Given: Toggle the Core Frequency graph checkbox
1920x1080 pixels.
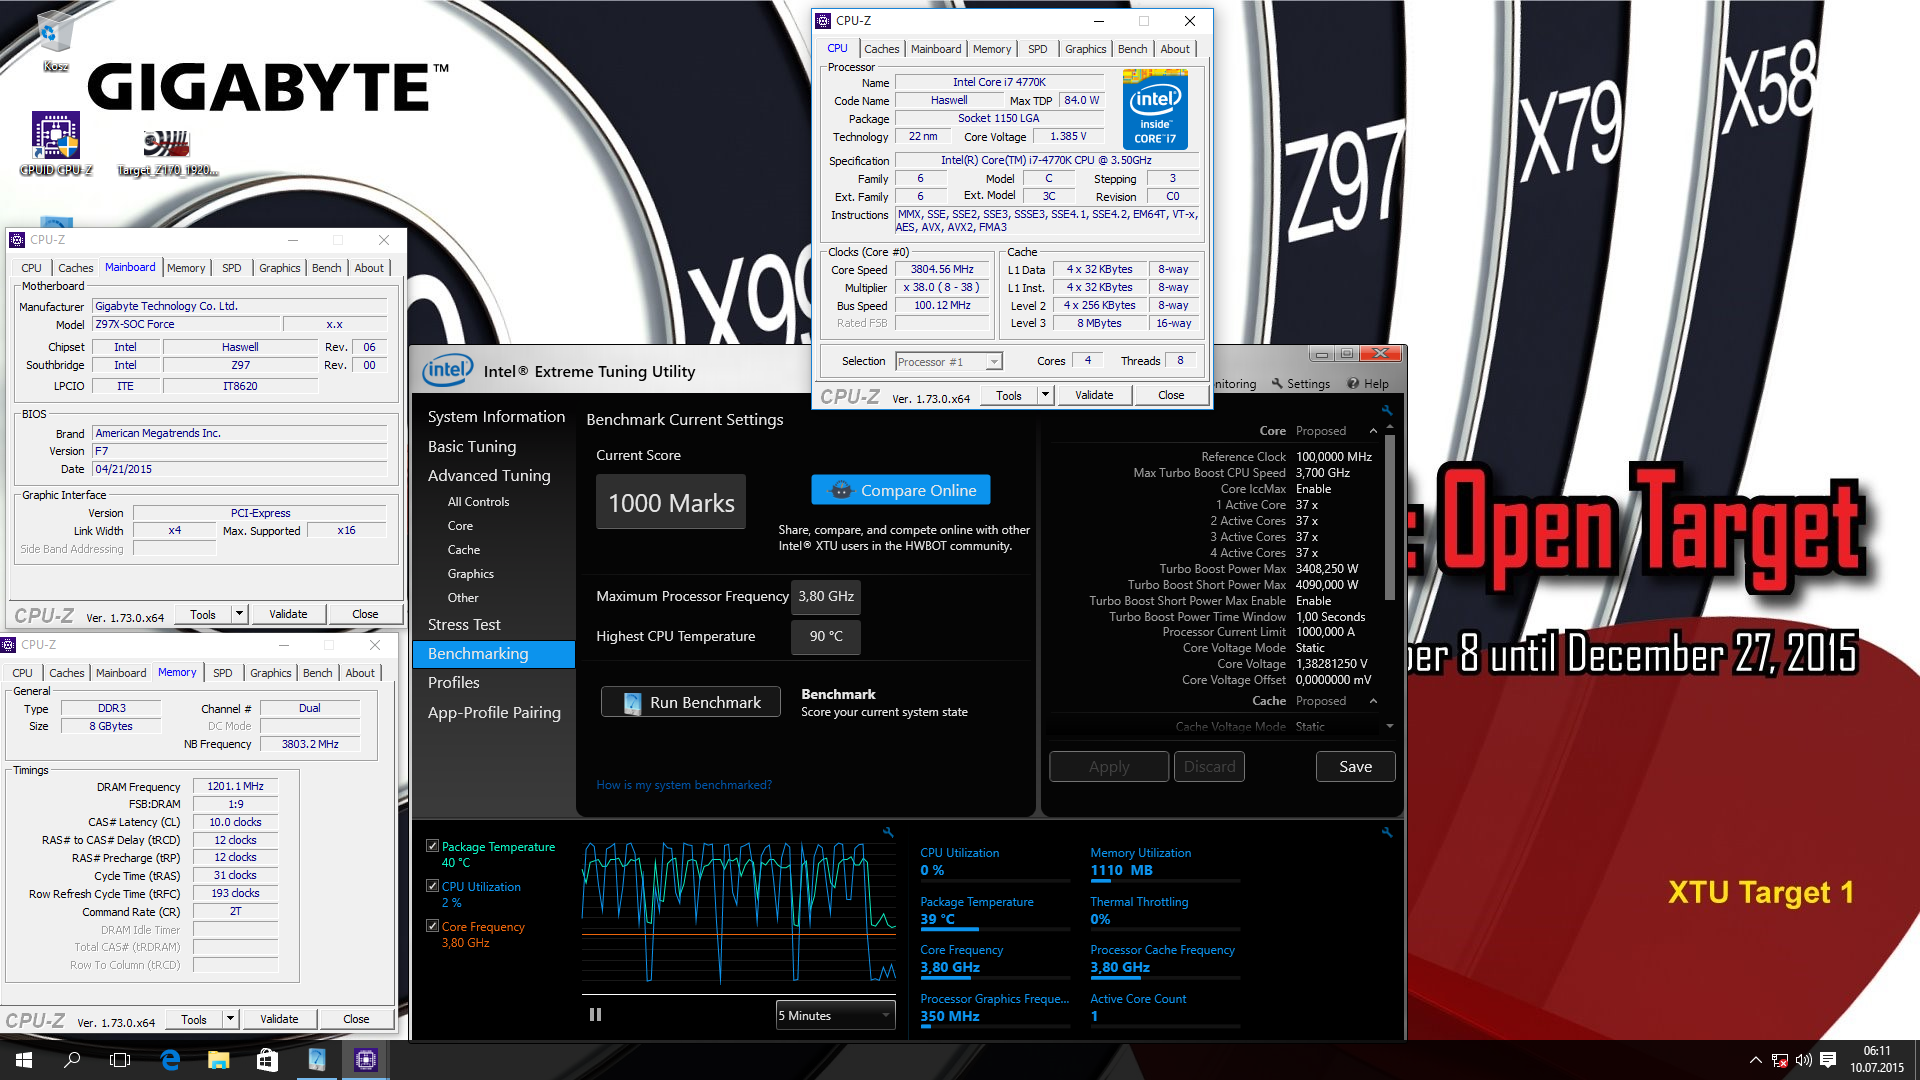Looking at the screenshot, I should (x=432, y=926).
